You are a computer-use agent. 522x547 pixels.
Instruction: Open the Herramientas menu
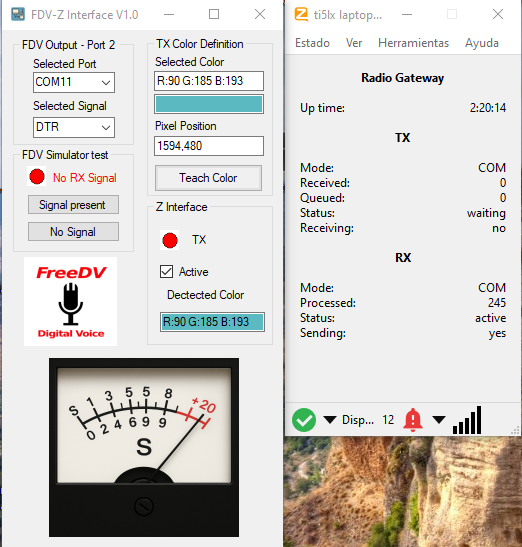click(x=413, y=43)
